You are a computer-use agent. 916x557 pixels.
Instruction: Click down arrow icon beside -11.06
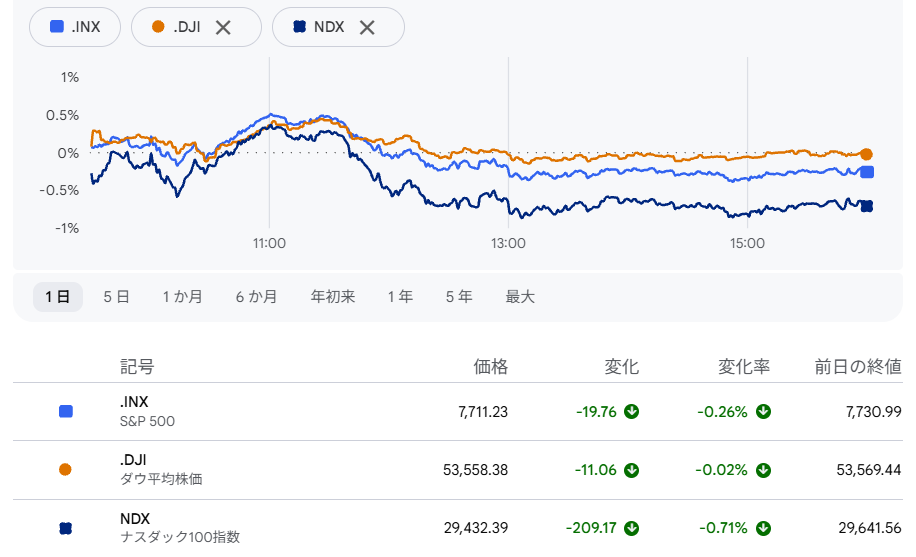632,470
